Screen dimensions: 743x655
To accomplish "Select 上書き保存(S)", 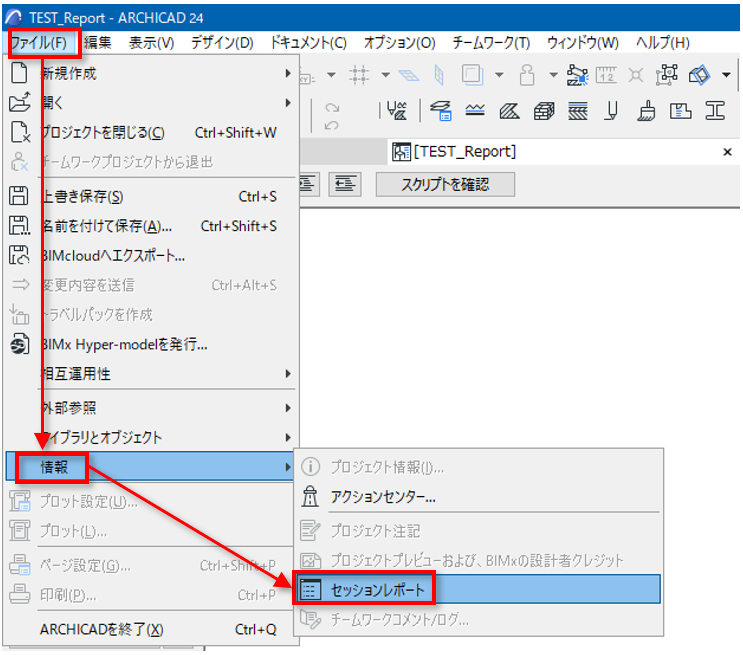I will click(x=151, y=196).
